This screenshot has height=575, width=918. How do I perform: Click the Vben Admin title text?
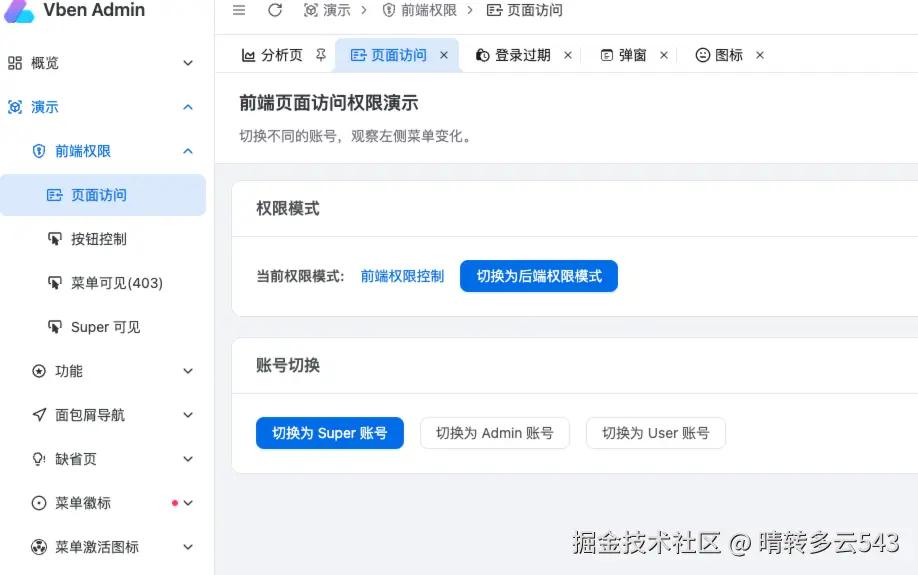(94, 10)
